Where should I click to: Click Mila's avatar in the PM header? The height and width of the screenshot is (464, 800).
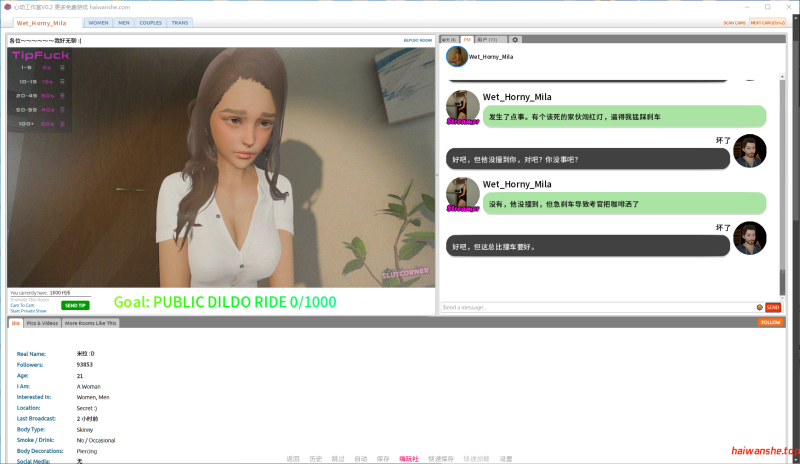(457, 57)
